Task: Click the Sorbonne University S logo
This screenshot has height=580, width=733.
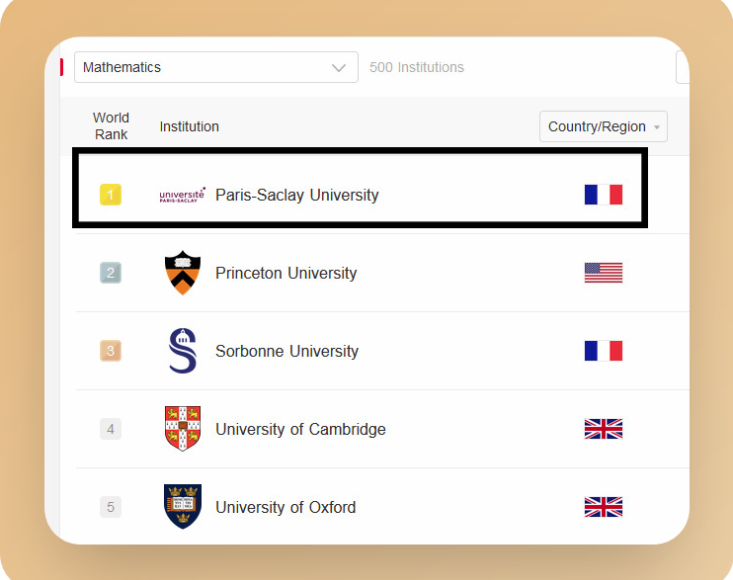Action: click(x=183, y=351)
